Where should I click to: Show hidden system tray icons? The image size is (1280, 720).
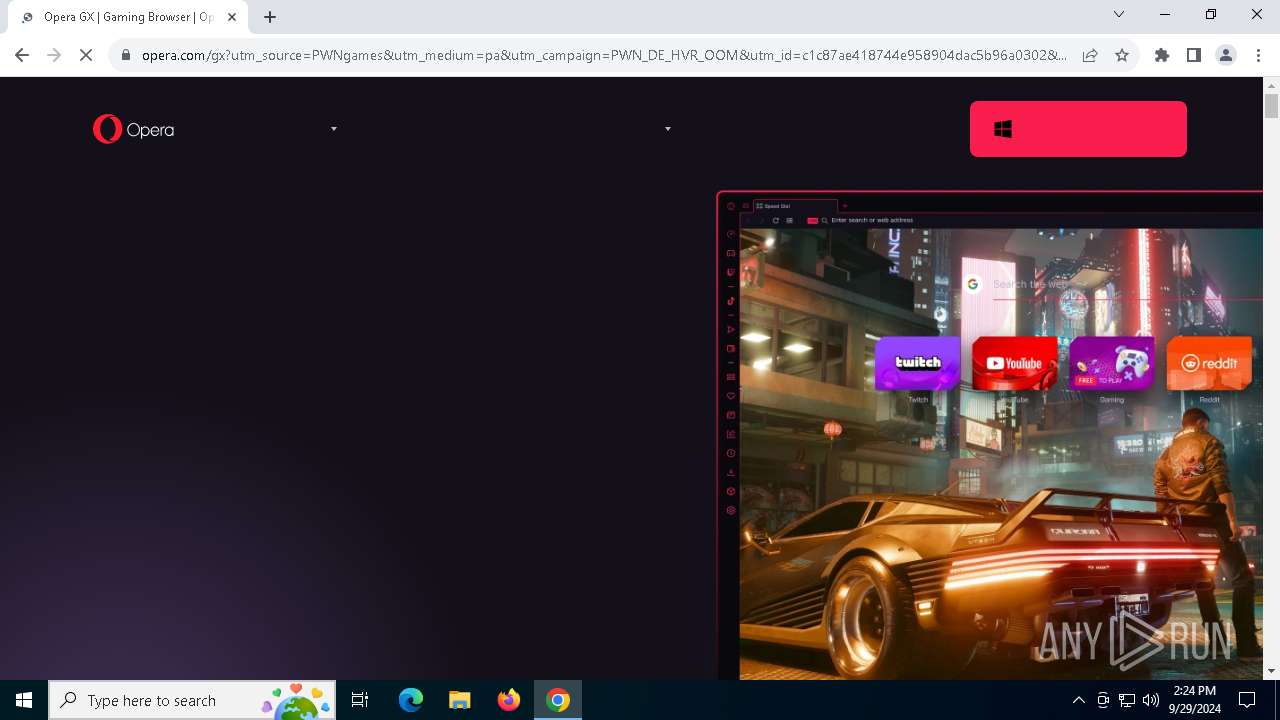tap(1079, 700)
